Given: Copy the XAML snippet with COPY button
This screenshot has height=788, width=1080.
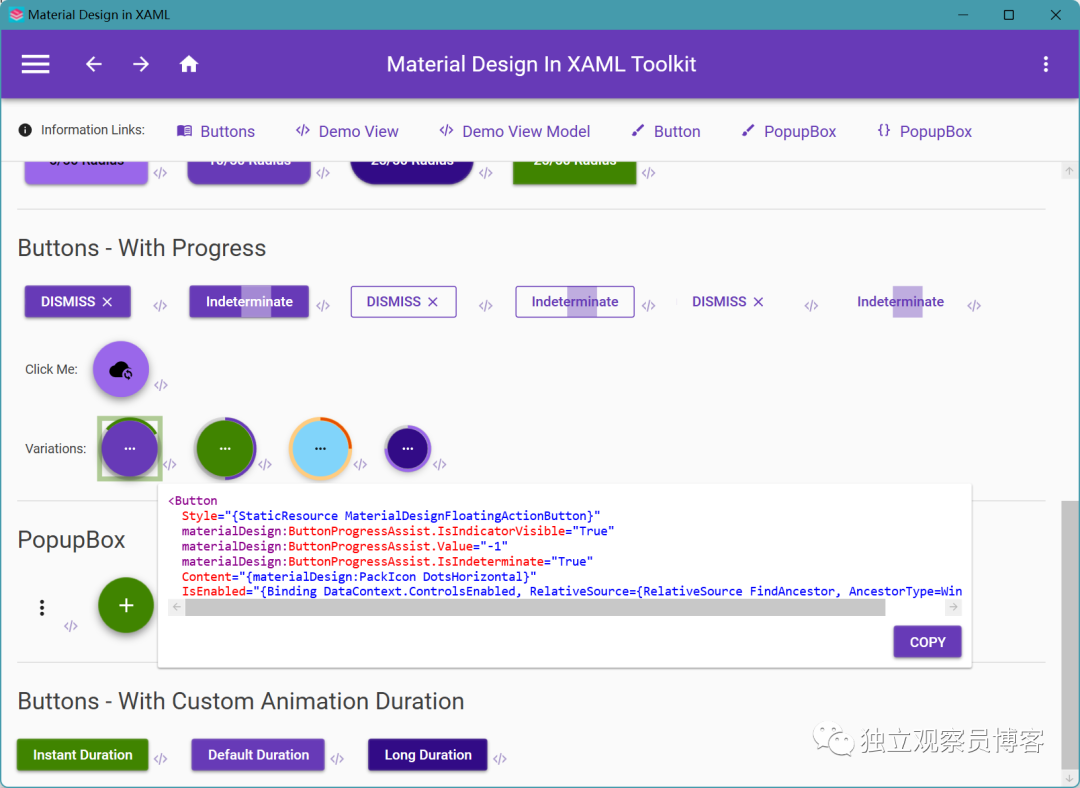Looking at the screenshot, I should coord(927,642).
